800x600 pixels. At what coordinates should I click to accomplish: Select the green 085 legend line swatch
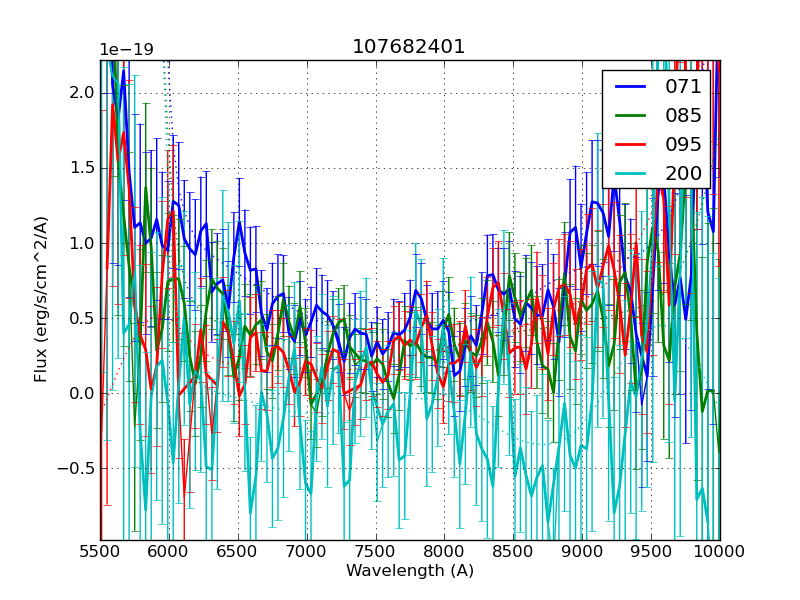[x=630, y=116]
